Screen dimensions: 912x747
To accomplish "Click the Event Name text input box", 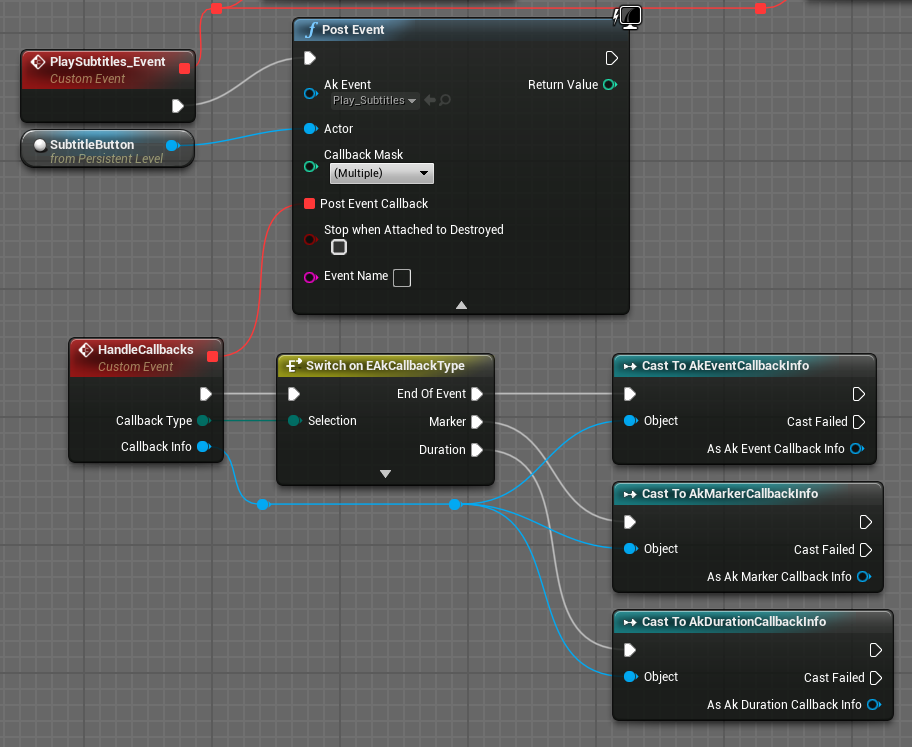I will point(401,277).
